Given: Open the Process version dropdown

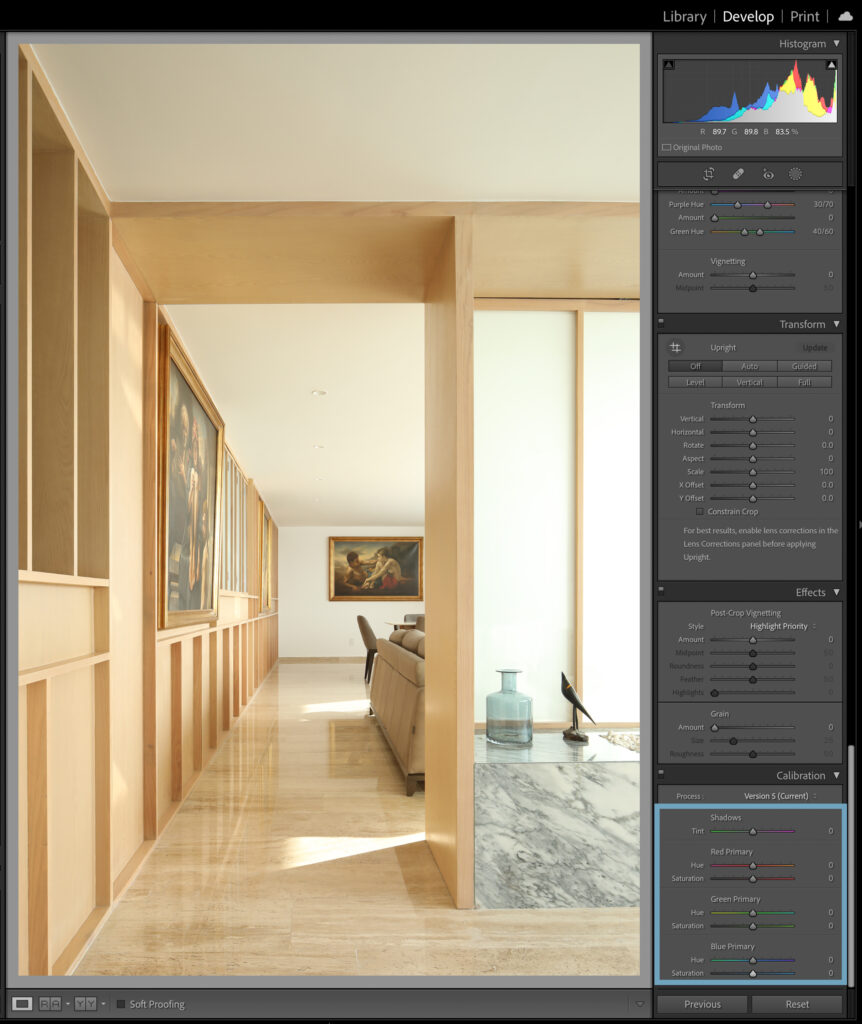Looking at the screenshot, I should coord(780,796).
